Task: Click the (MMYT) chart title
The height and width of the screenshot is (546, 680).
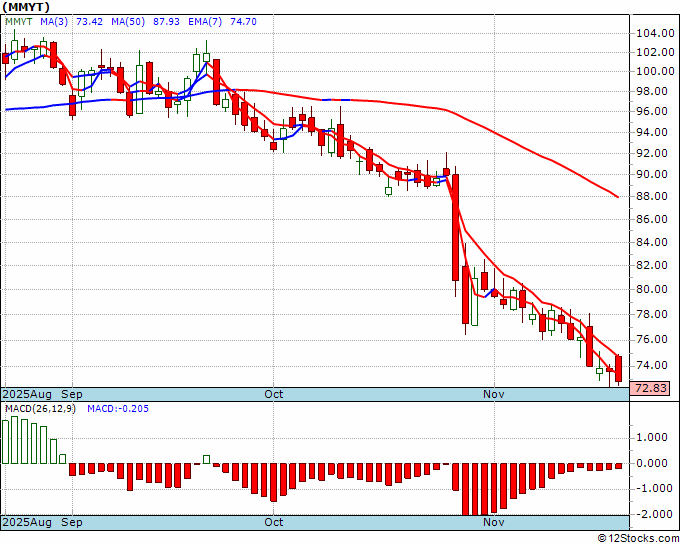Action: [26, 7]
